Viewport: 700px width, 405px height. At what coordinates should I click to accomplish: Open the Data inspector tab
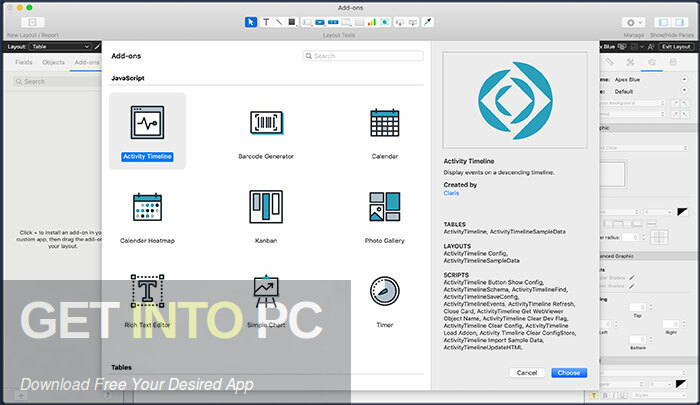pos(673,62)
